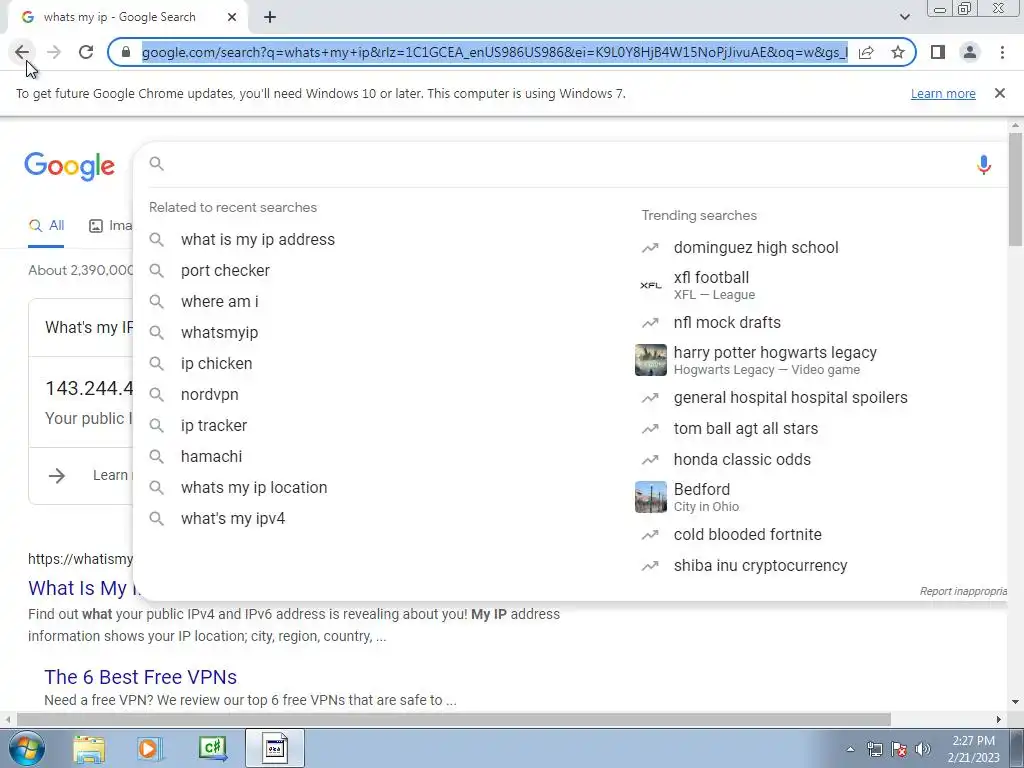
Task: Click the trend arrow beside 'nfl mock drafts'
Action: [650, 323]
